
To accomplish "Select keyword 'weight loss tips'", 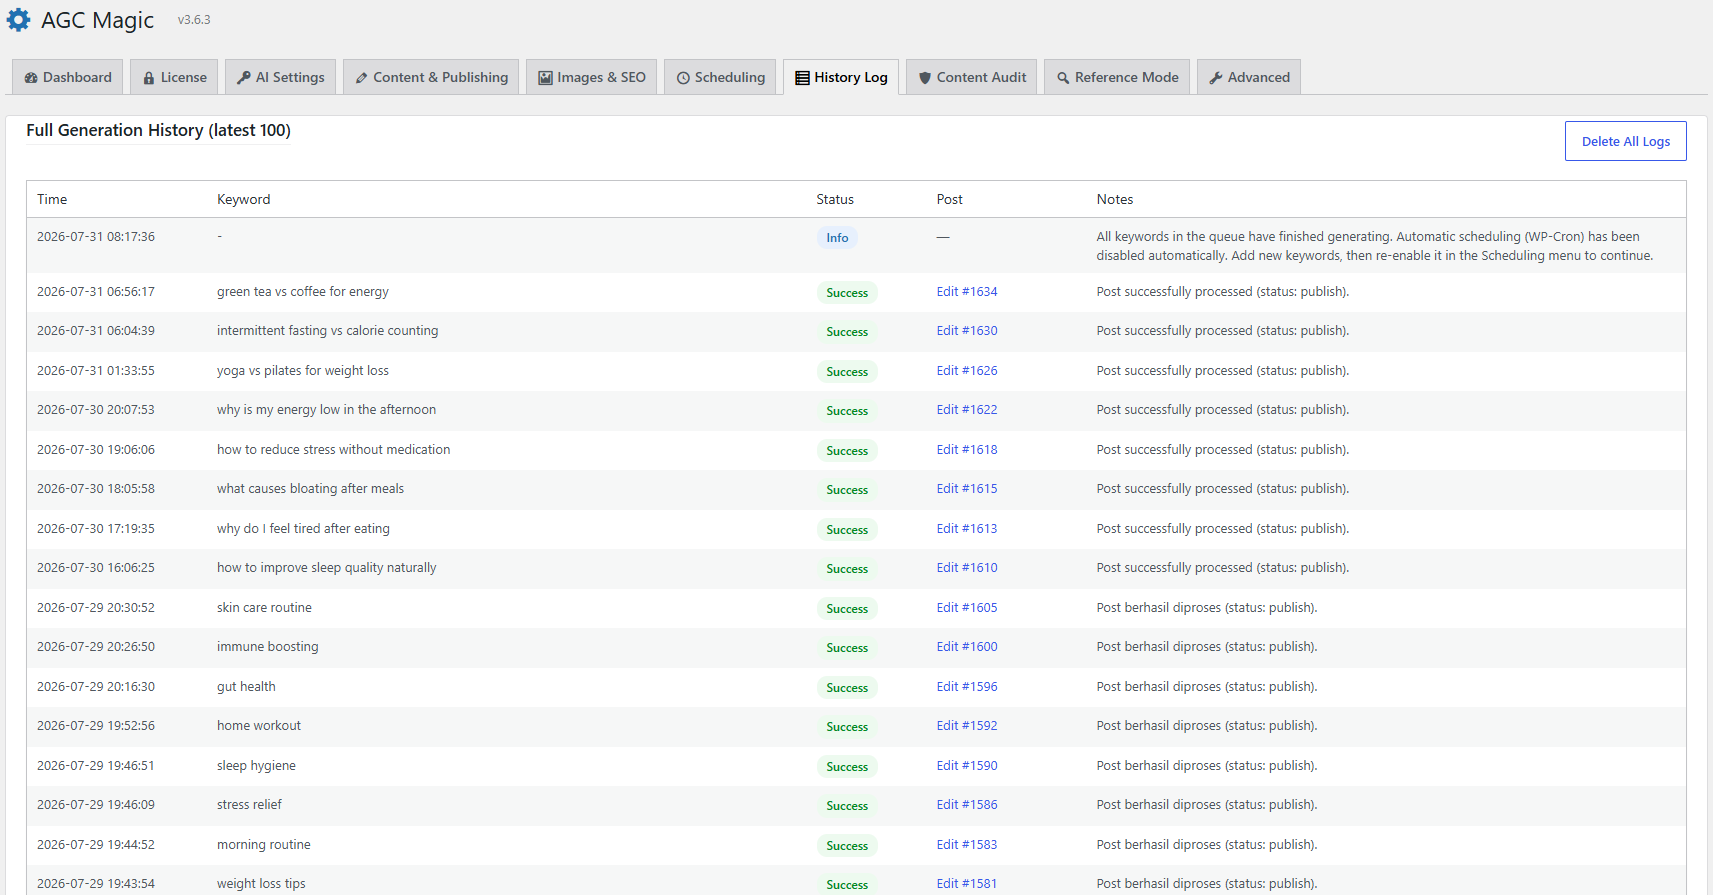I will pyautogui.click(x=261, y=884).
